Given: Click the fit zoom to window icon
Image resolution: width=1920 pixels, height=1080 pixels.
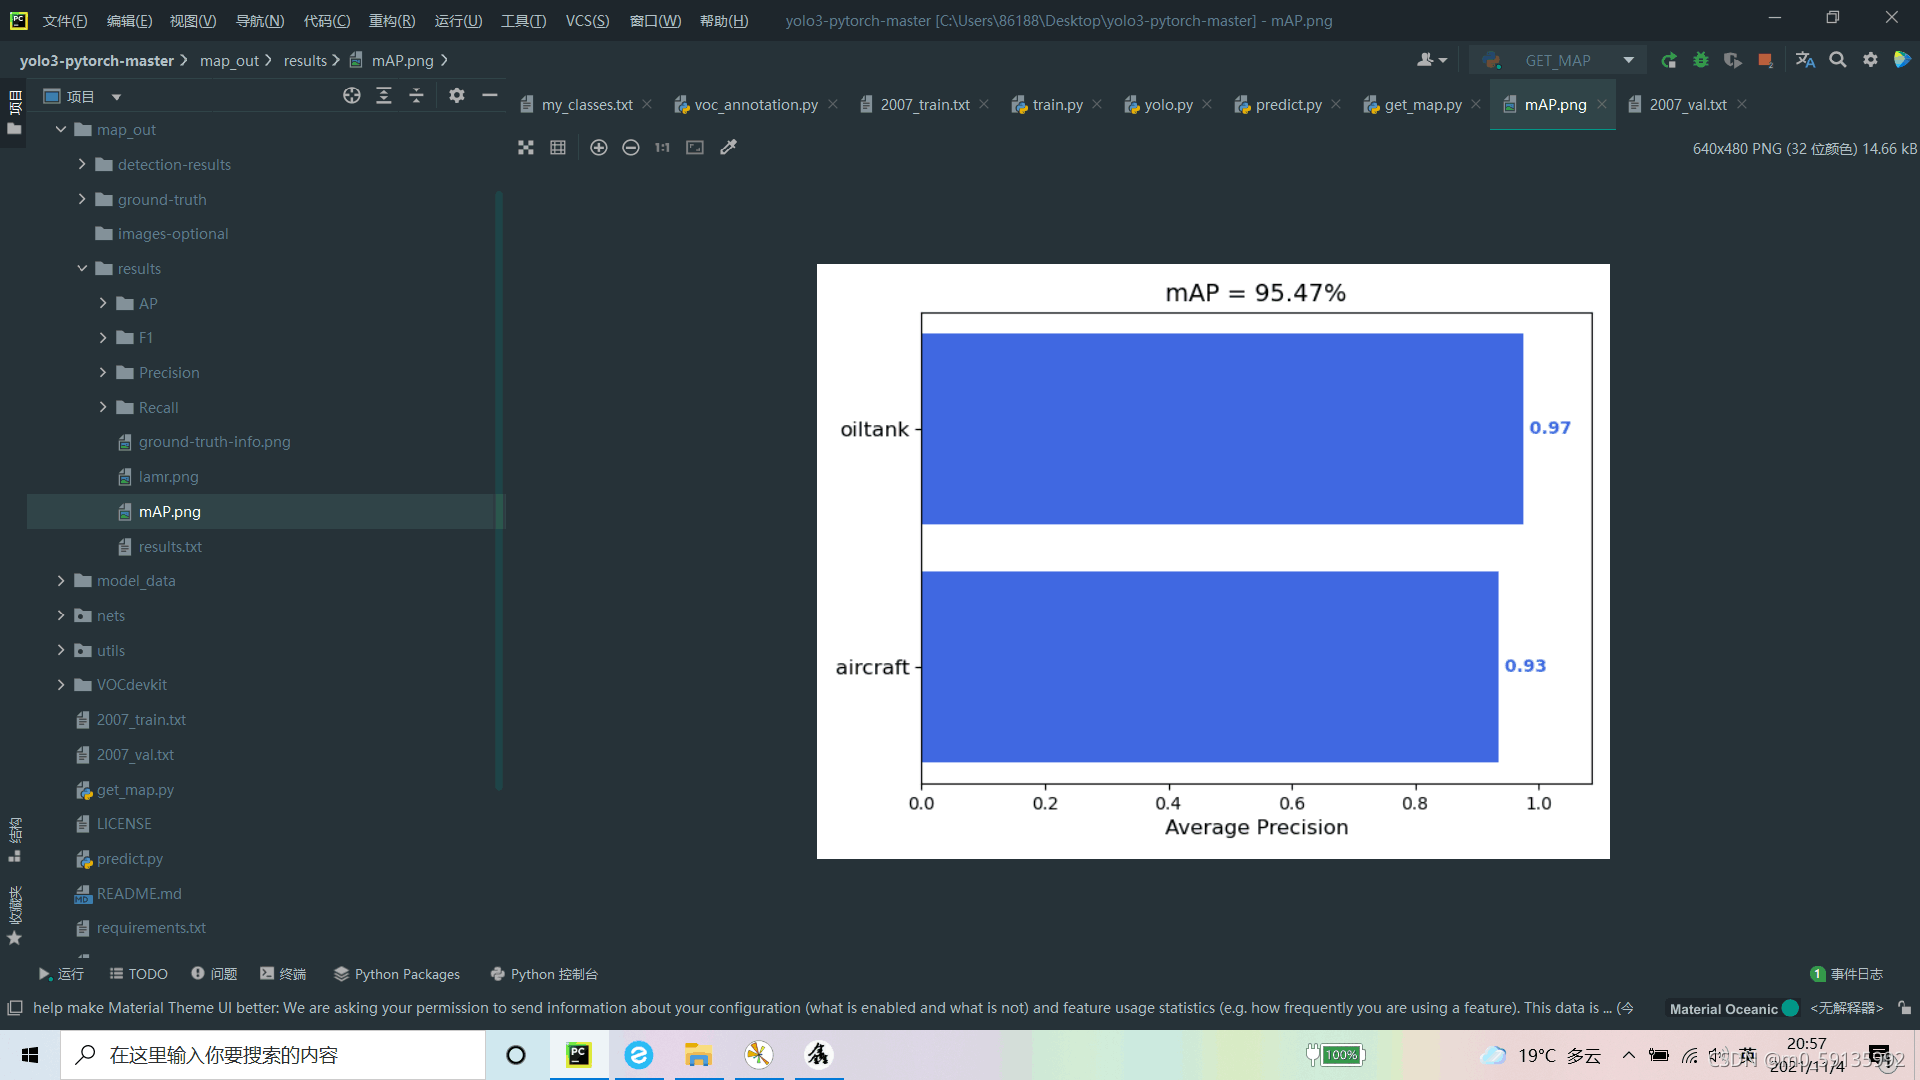Looking at the screenshot, I should 695,148.
